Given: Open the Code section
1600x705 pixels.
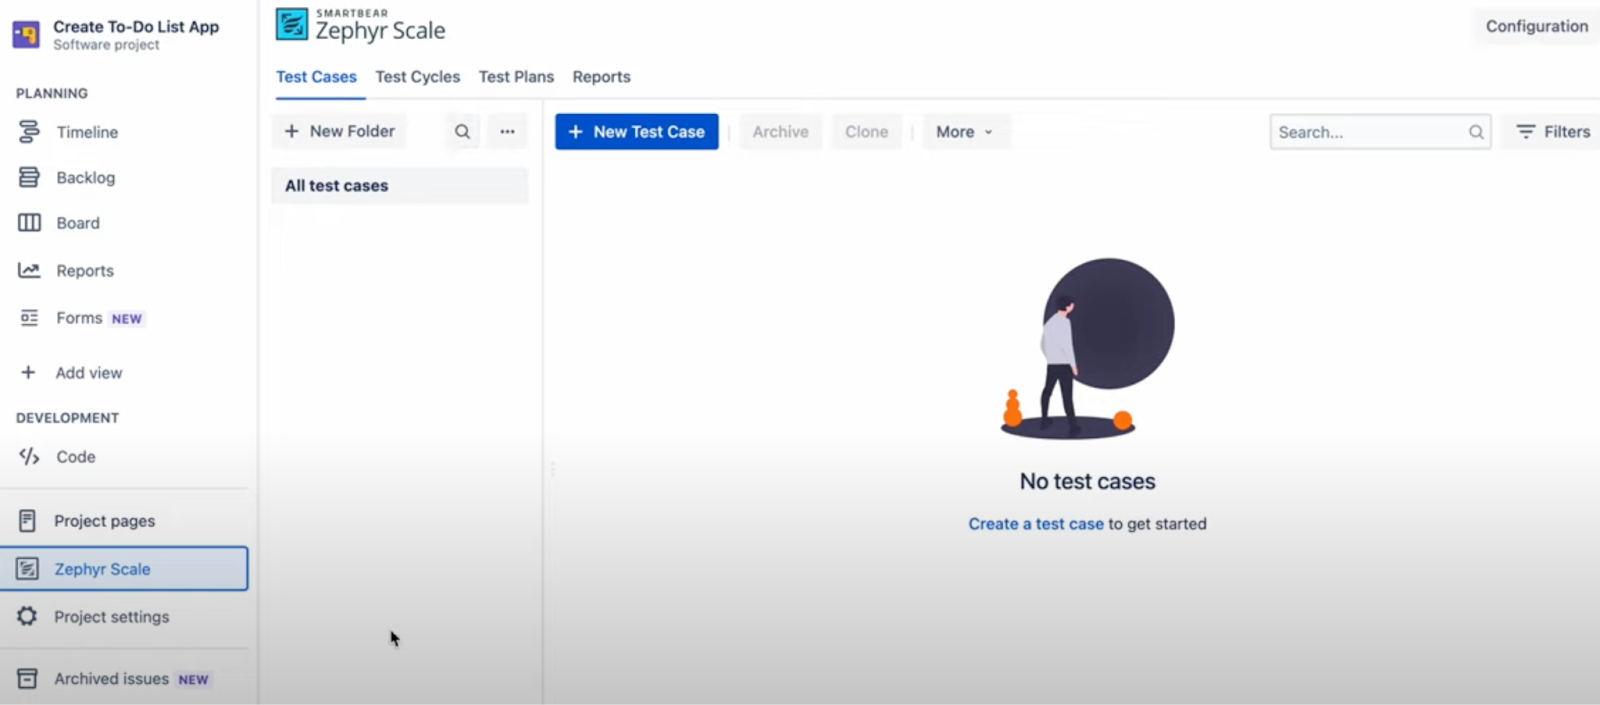Looking at the screenshot, I should coord(76,457).
